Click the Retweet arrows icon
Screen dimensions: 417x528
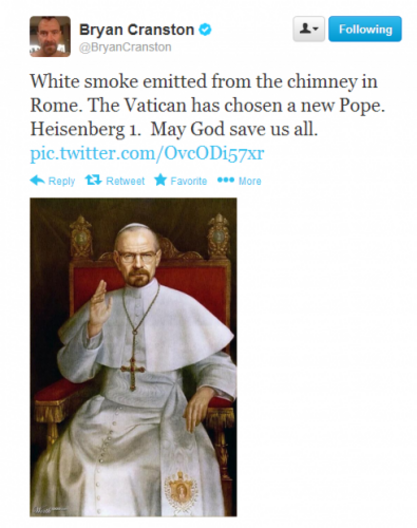click(x=93, y=180)
